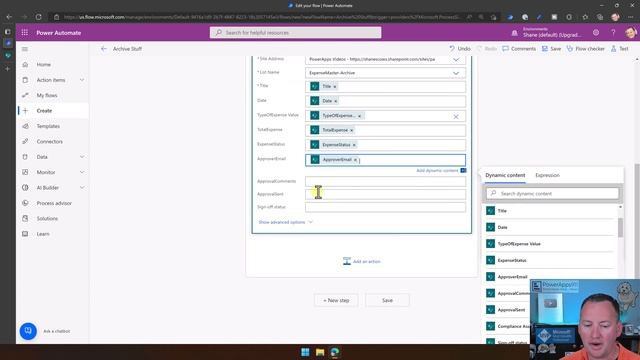The width and height of the screenshot is (640, 360).
Task: Click the Save button below the flow
Action: click(x=387, y=300)
